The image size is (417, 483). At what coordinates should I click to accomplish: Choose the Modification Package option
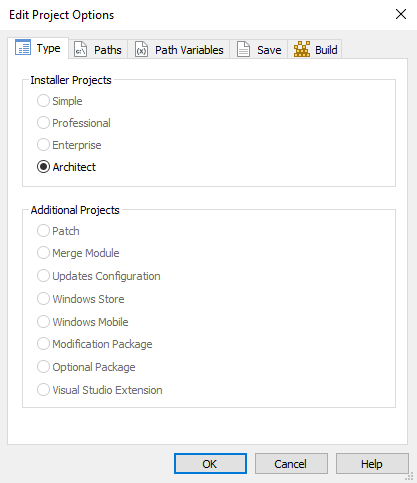95,344
